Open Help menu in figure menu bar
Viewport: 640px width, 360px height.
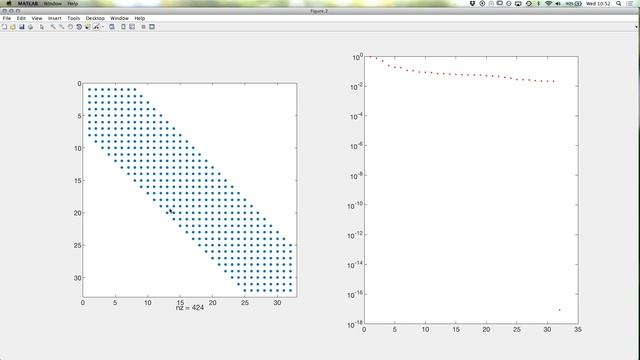[140, 18]
